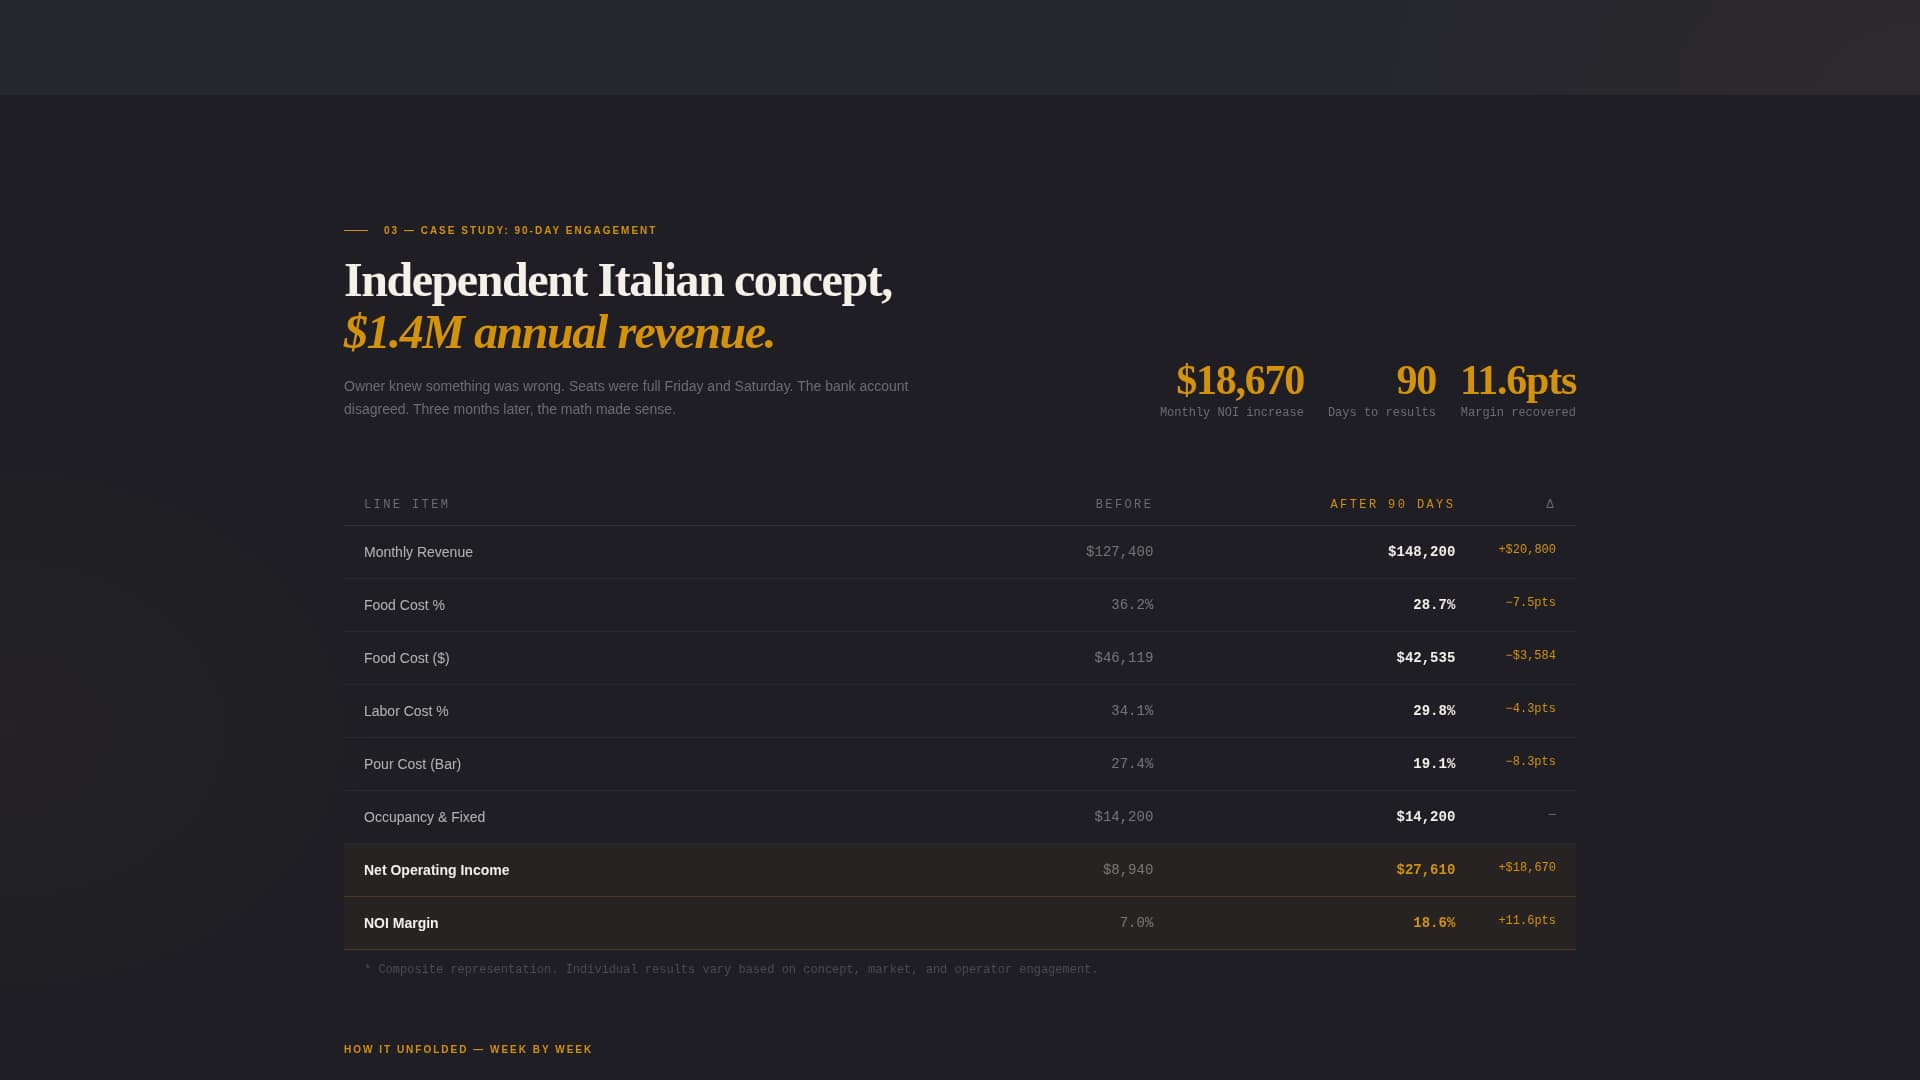
Task: Click the 28.7% after value
Action: 1434,605
